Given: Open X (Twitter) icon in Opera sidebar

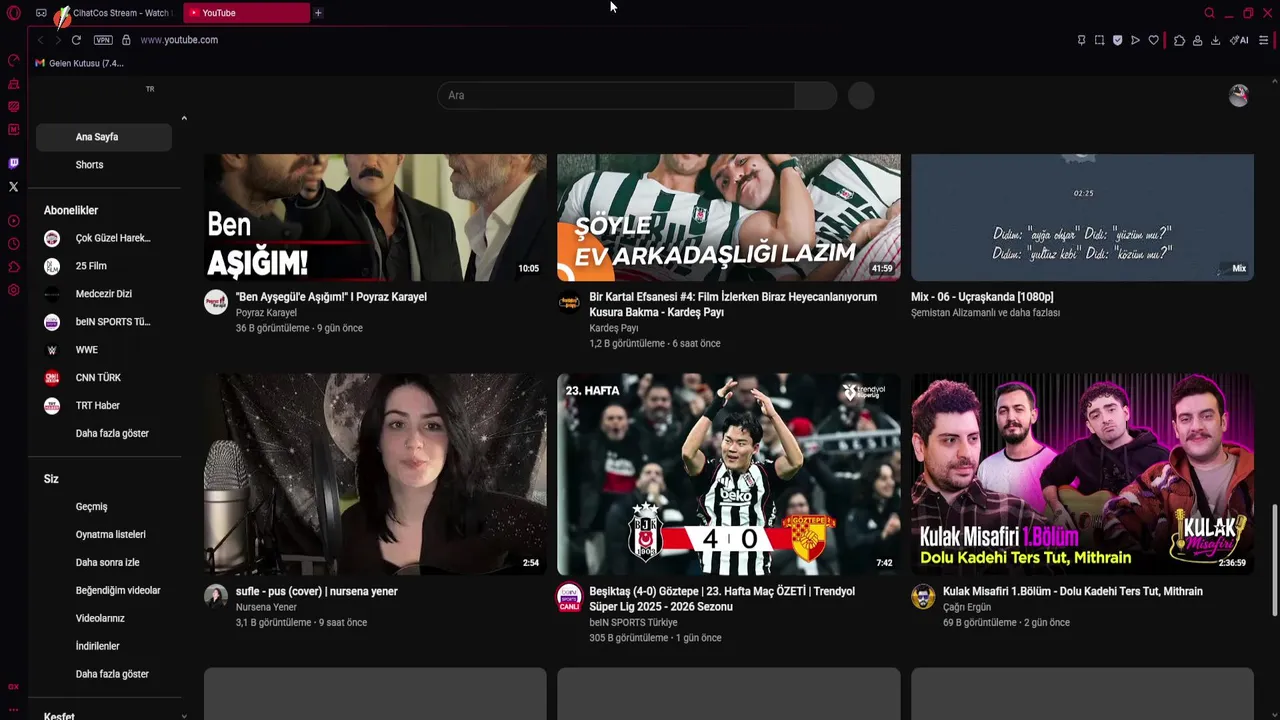Looking at the screenshot, I should coord(14,187).
